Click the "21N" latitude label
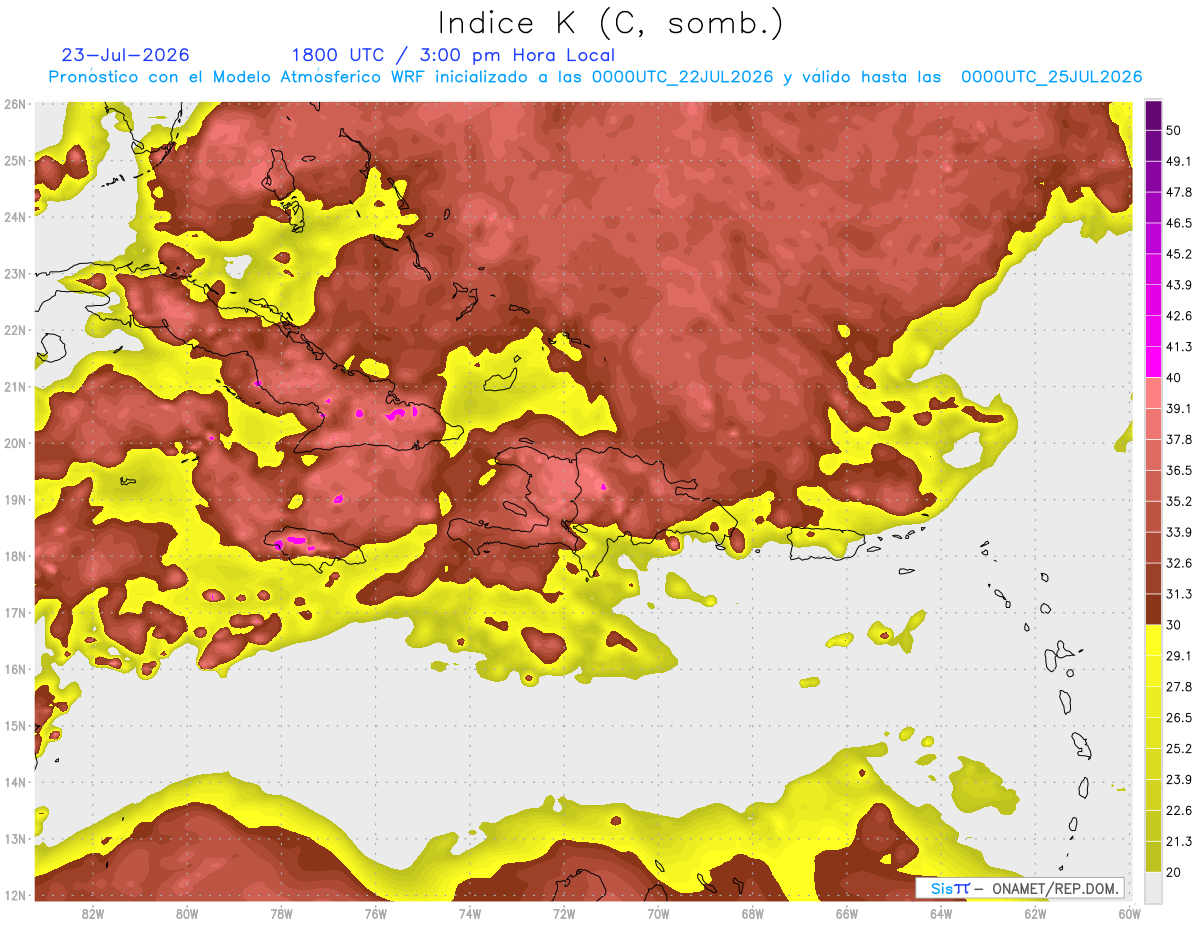 (x=15, y=387)
